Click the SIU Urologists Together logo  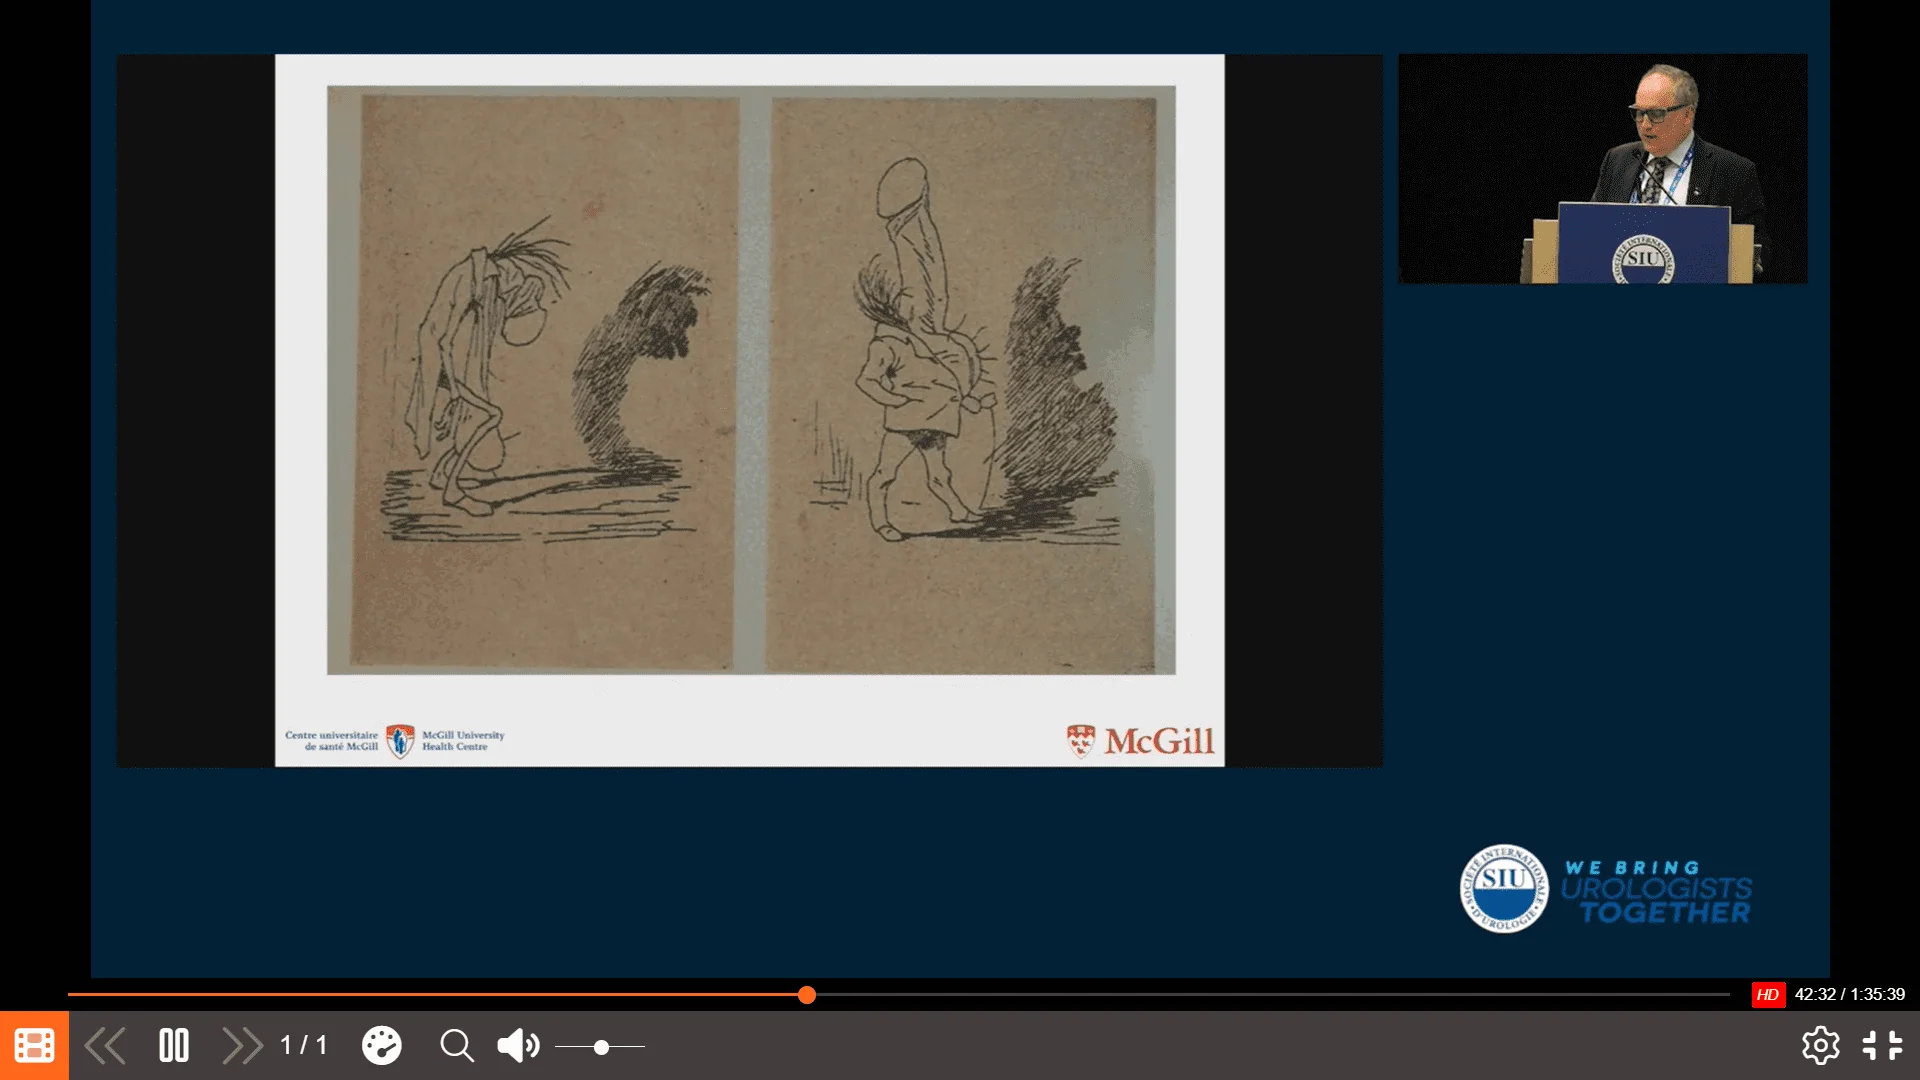click(1605, 889)
